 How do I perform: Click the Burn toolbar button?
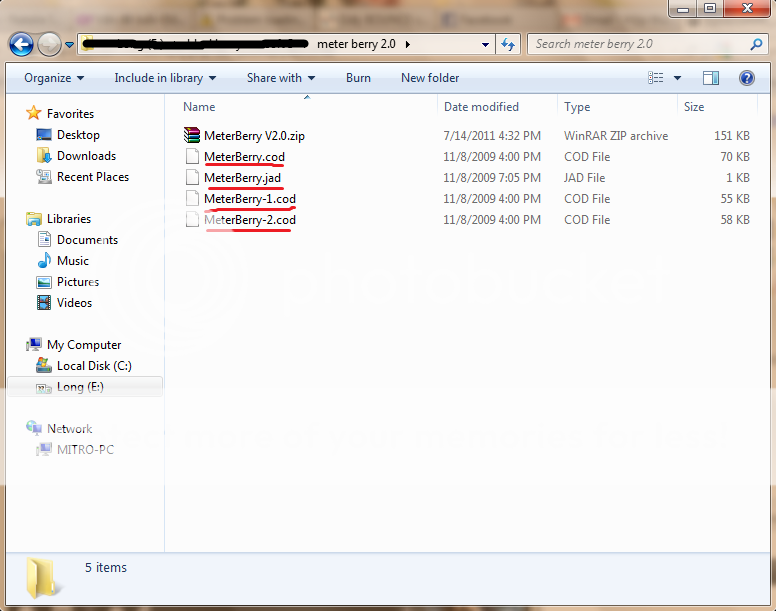(x=358, y=78)
